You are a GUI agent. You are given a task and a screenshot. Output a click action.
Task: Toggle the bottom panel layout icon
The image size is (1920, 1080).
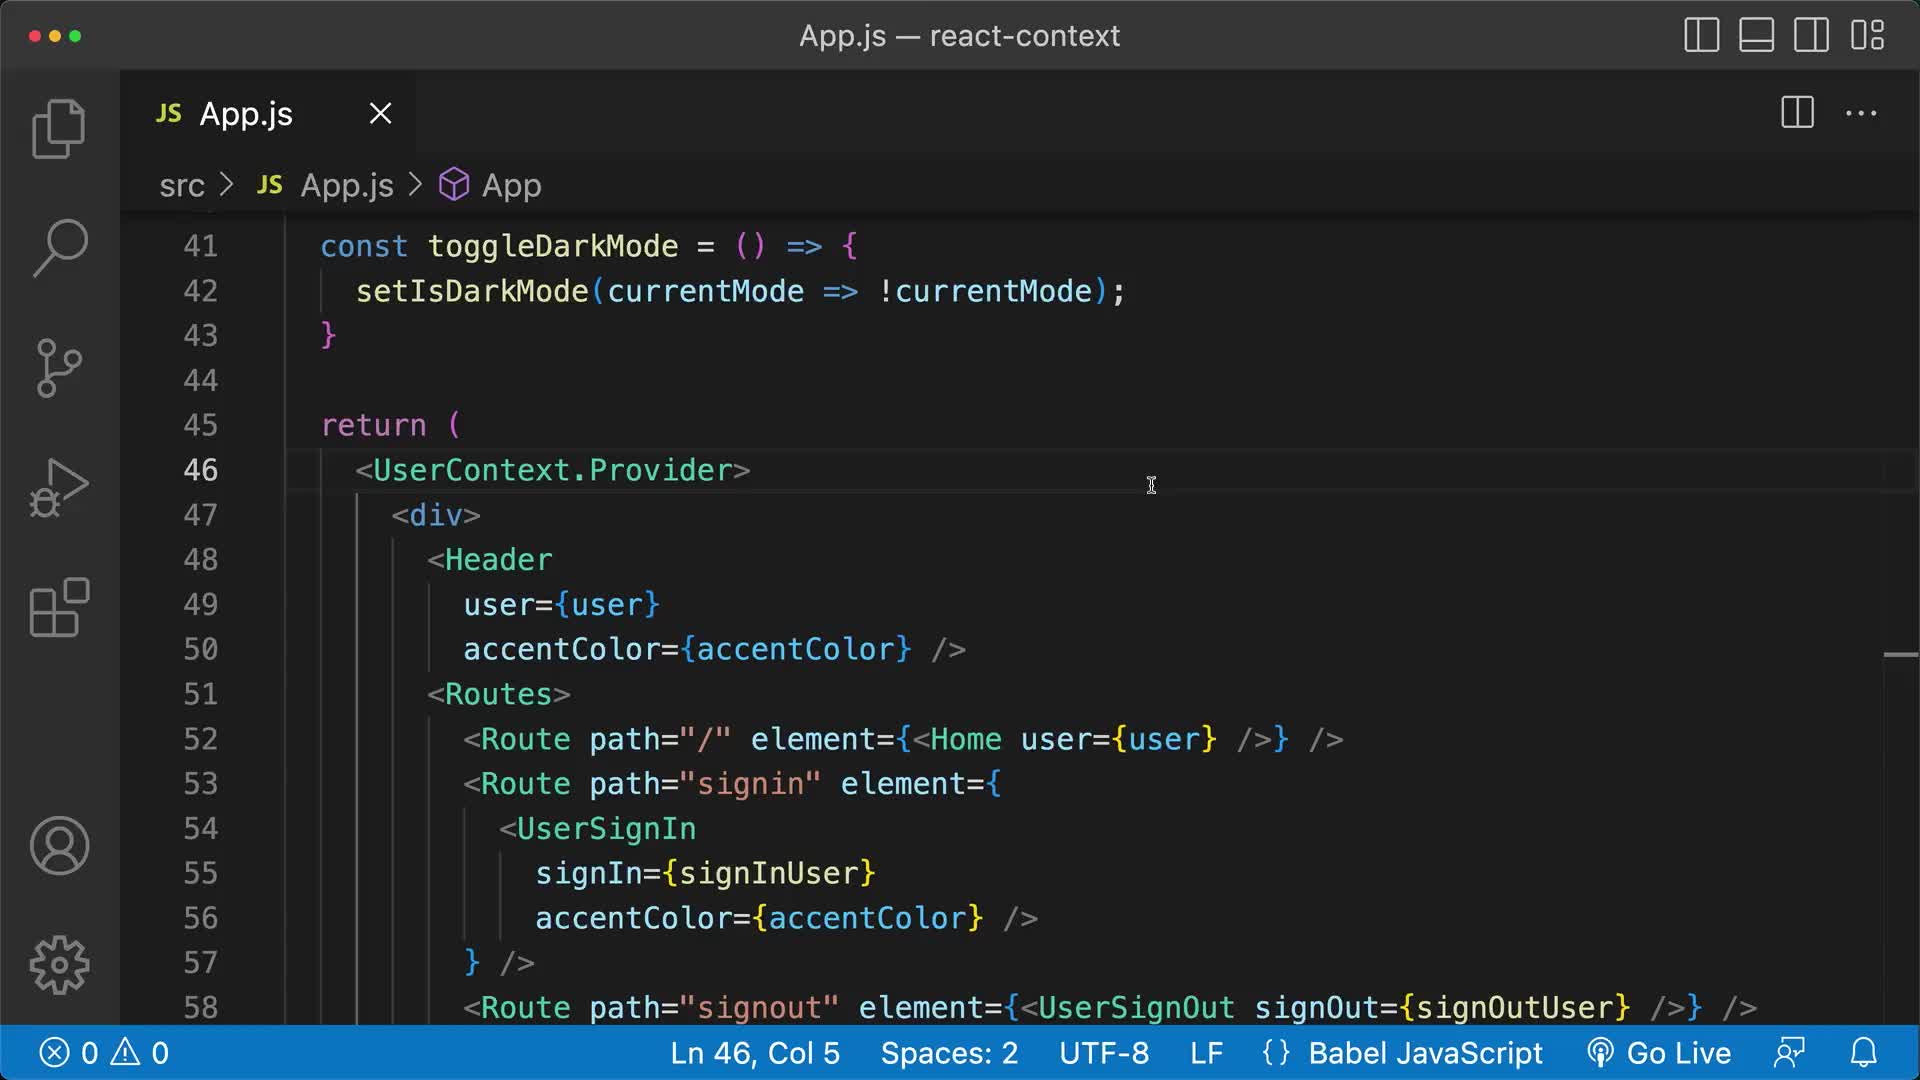click(x=1757, y=35)
